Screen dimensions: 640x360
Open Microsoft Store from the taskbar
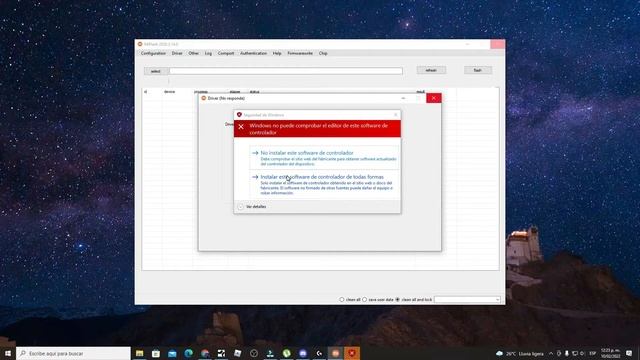pos(156,353)
